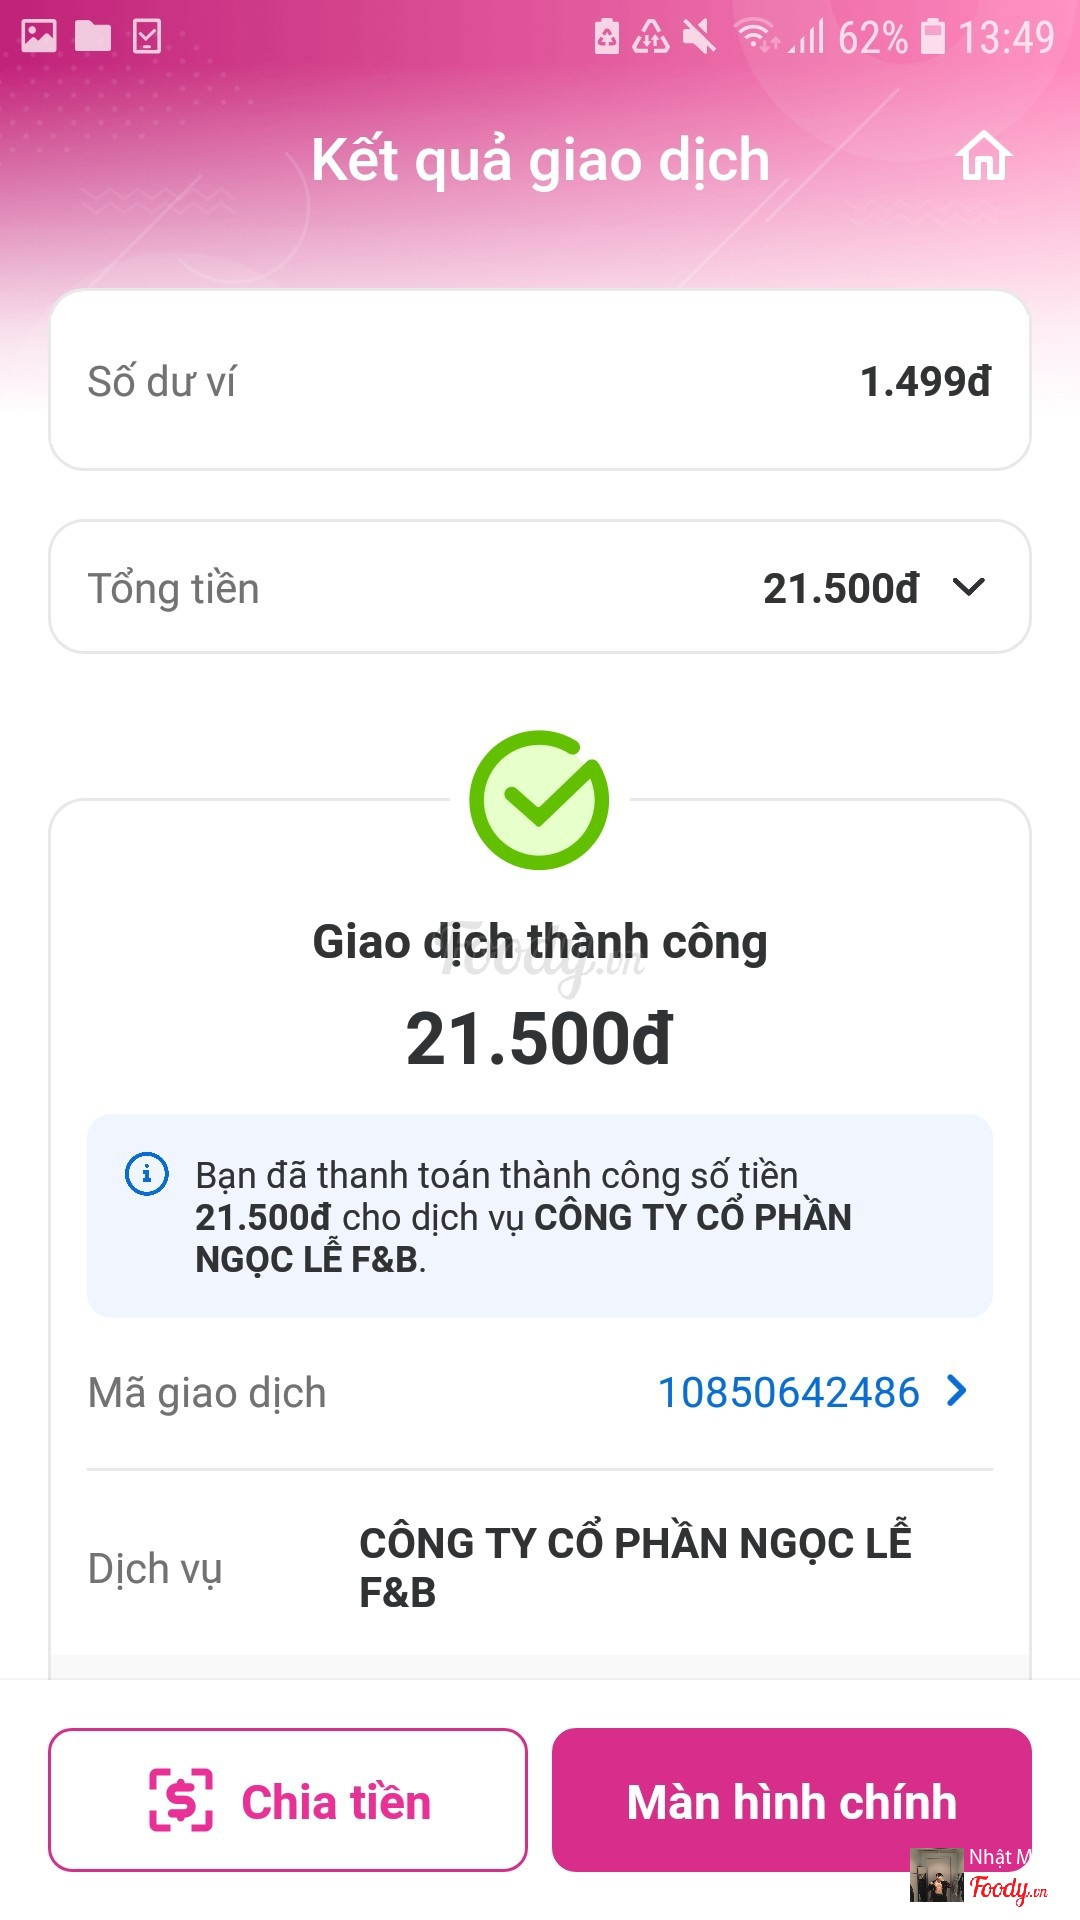The height and width of the screenshot is (1920, 1080).
Task: Expand the Tổng tiền 21.500đ row
Action: pyautogui.click(x=540, y=587)
